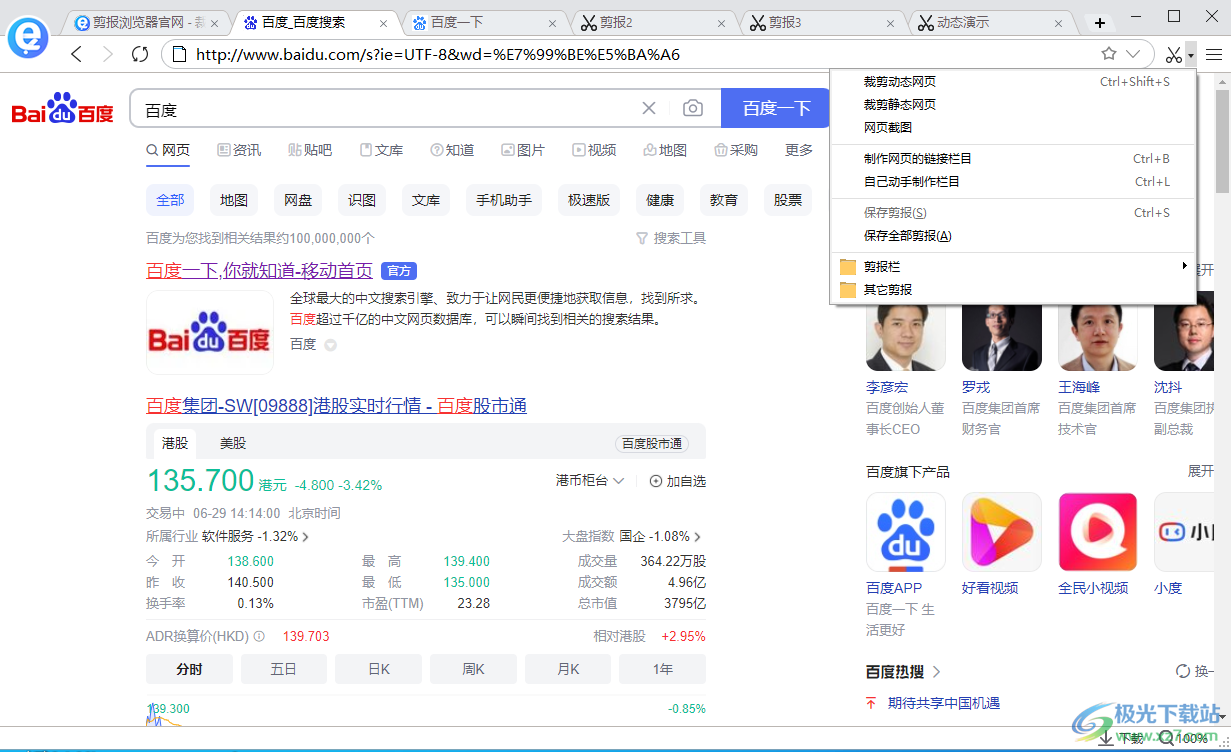Select 裁剪动态网页 menu entry

[x=1013, y=82]
